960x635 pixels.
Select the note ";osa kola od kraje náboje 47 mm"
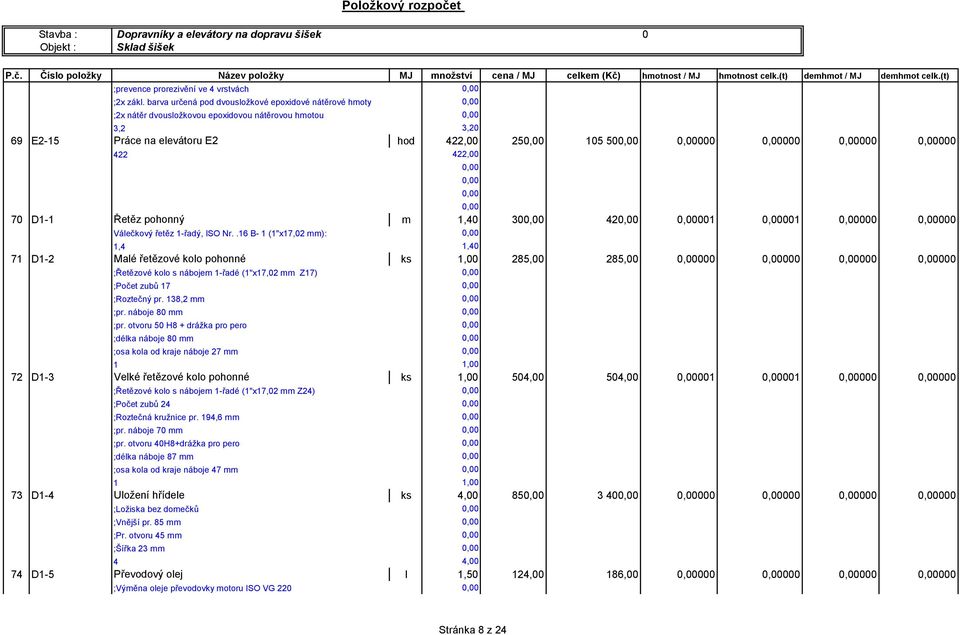pyautogui.click(x=176, y=470)
